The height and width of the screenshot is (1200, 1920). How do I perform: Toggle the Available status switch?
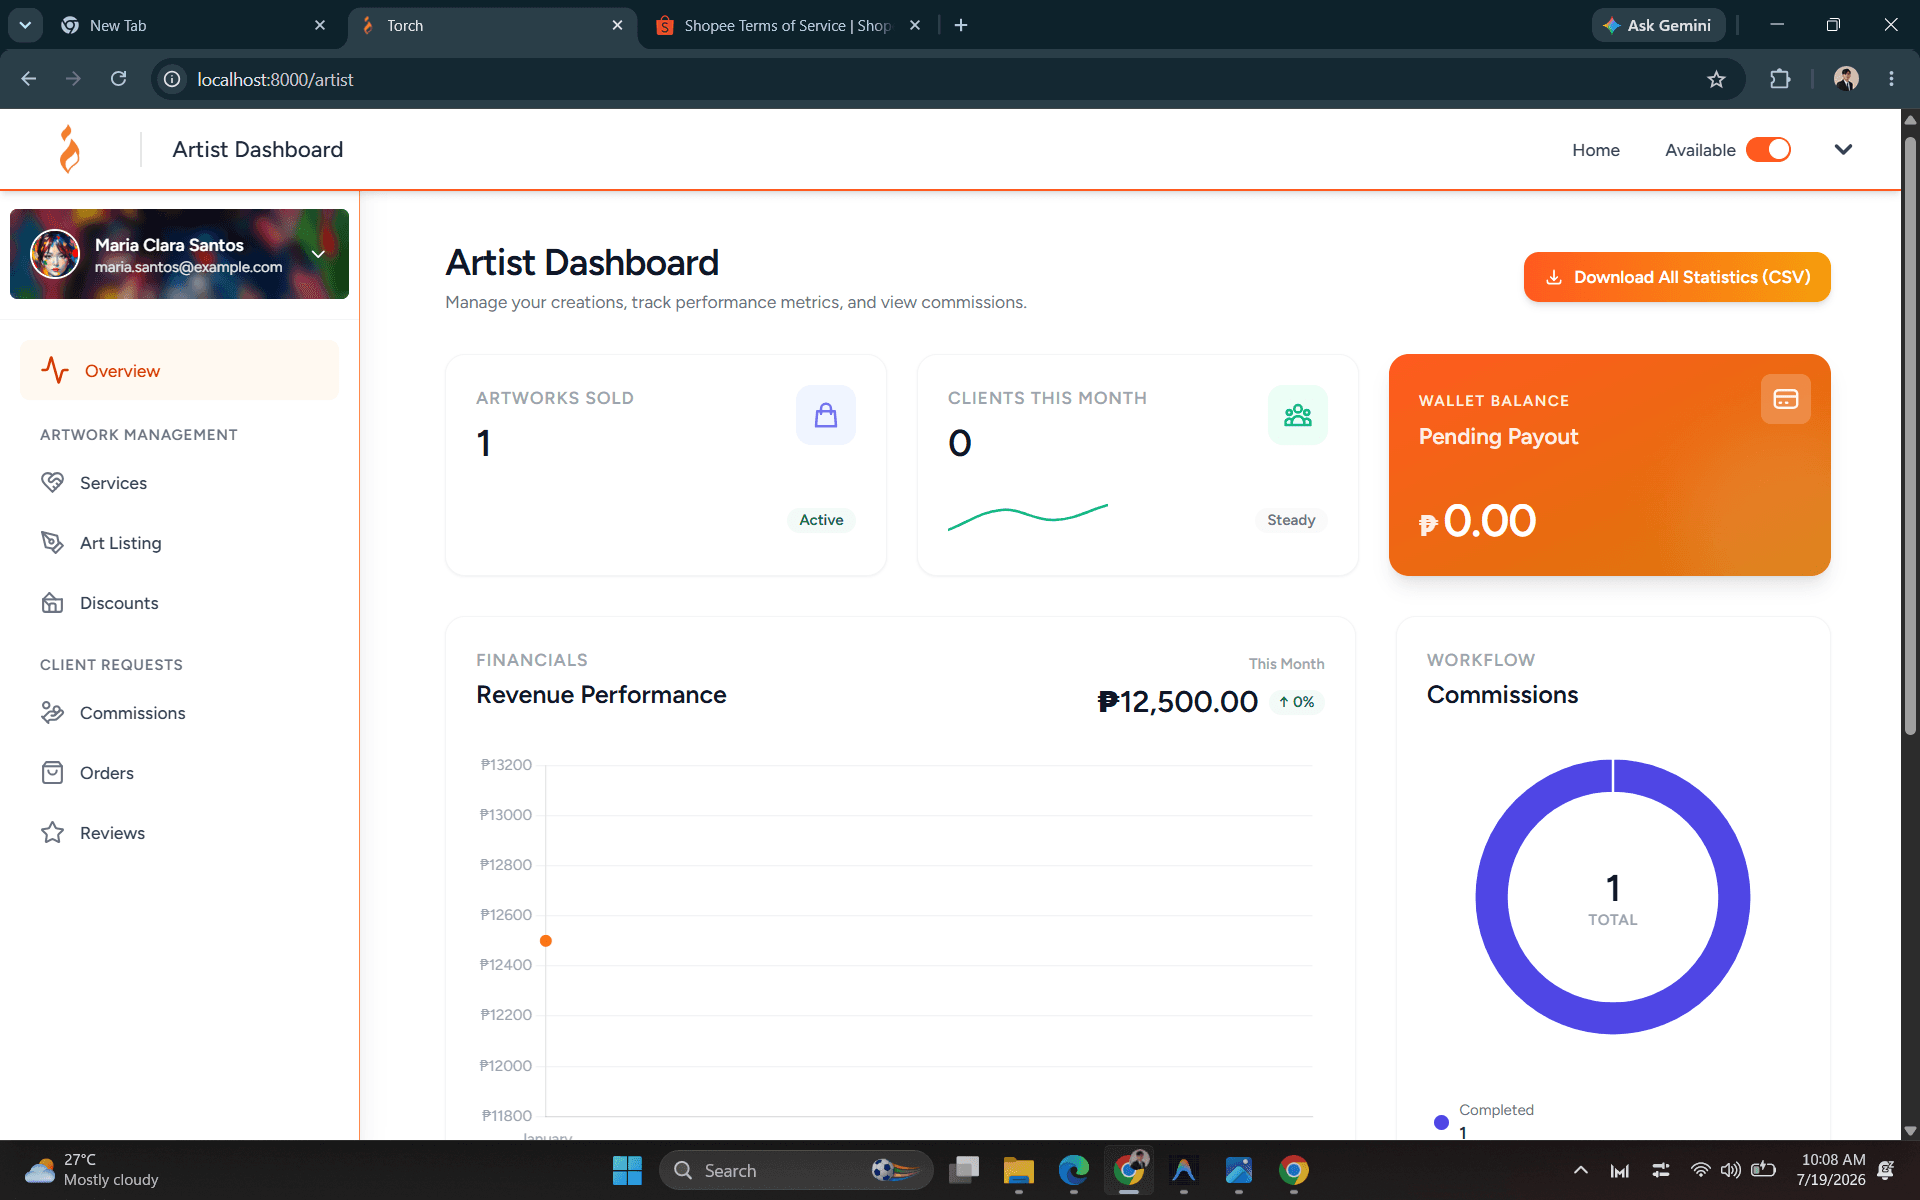(1768, 150)
